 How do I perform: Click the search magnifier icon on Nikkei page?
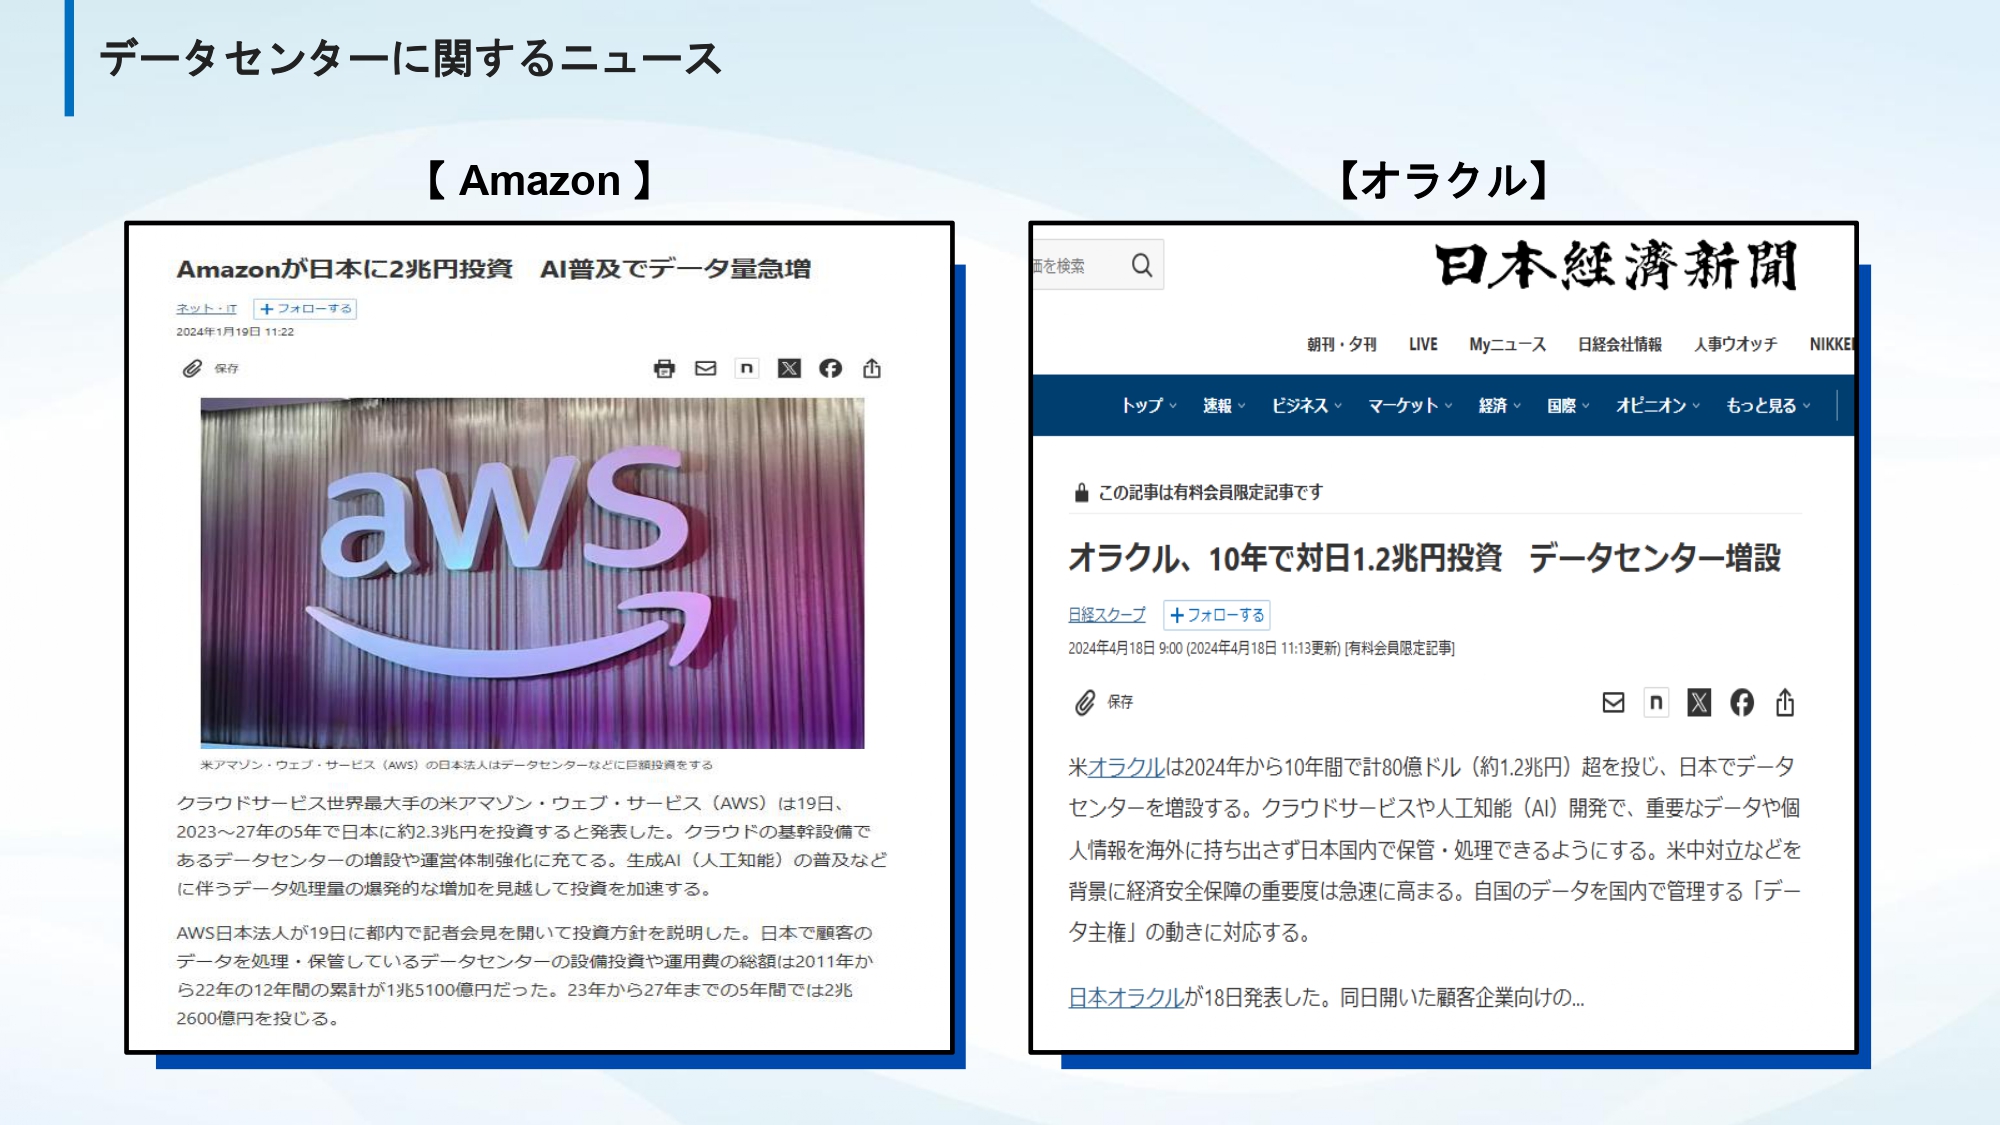[1142, 265]
